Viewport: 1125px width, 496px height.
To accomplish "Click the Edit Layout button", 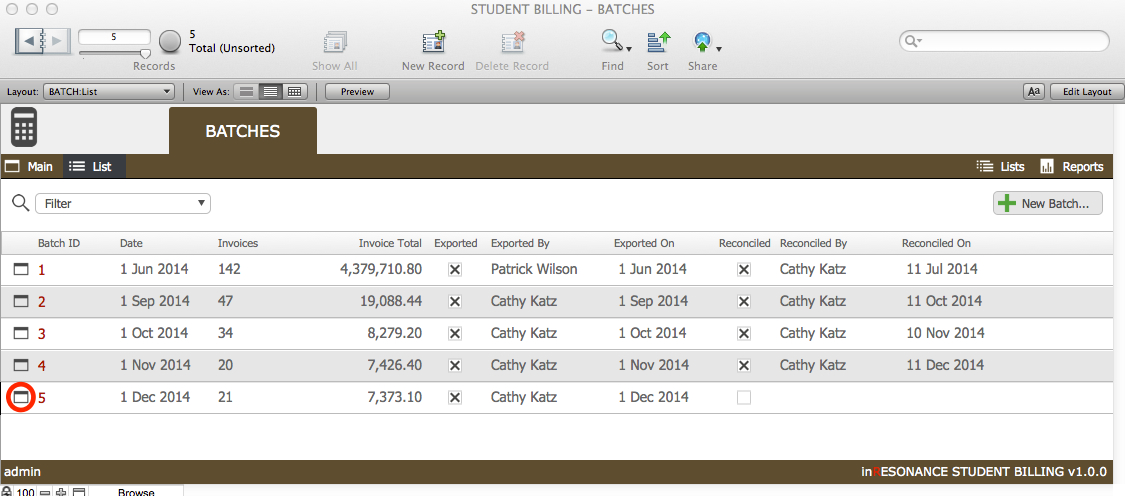I will [1087, 92].
